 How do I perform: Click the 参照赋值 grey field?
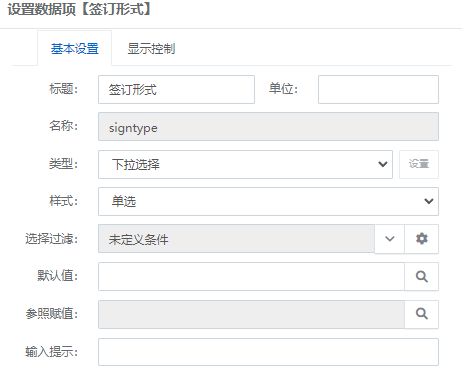tap(251, 314)
